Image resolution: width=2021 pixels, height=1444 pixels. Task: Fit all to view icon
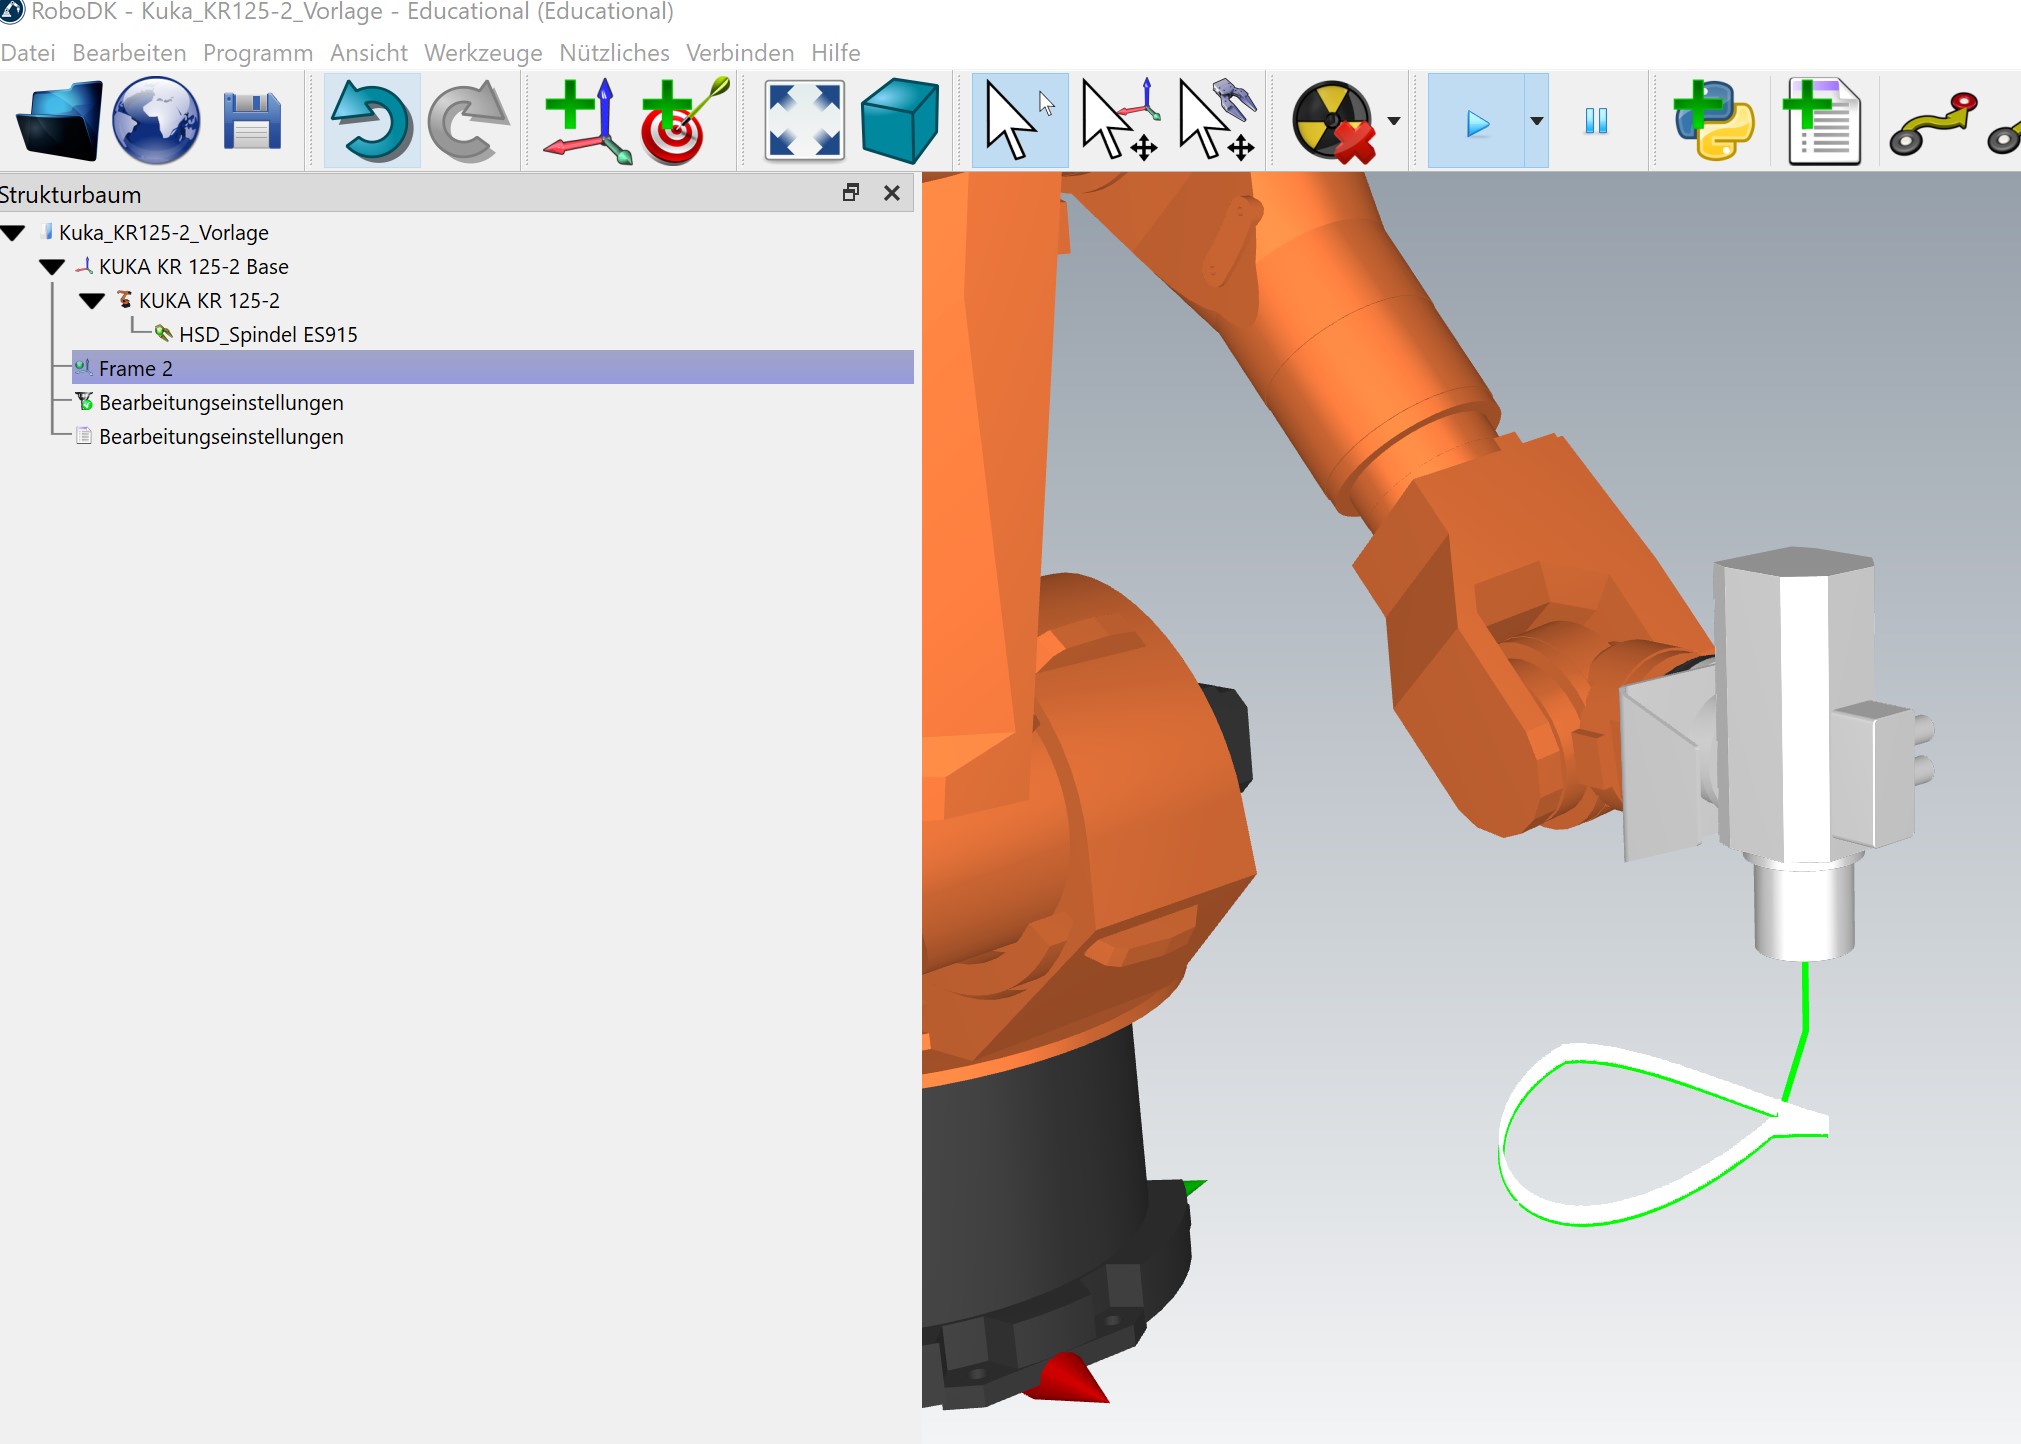pyautogui.click(x=804, y=121)
